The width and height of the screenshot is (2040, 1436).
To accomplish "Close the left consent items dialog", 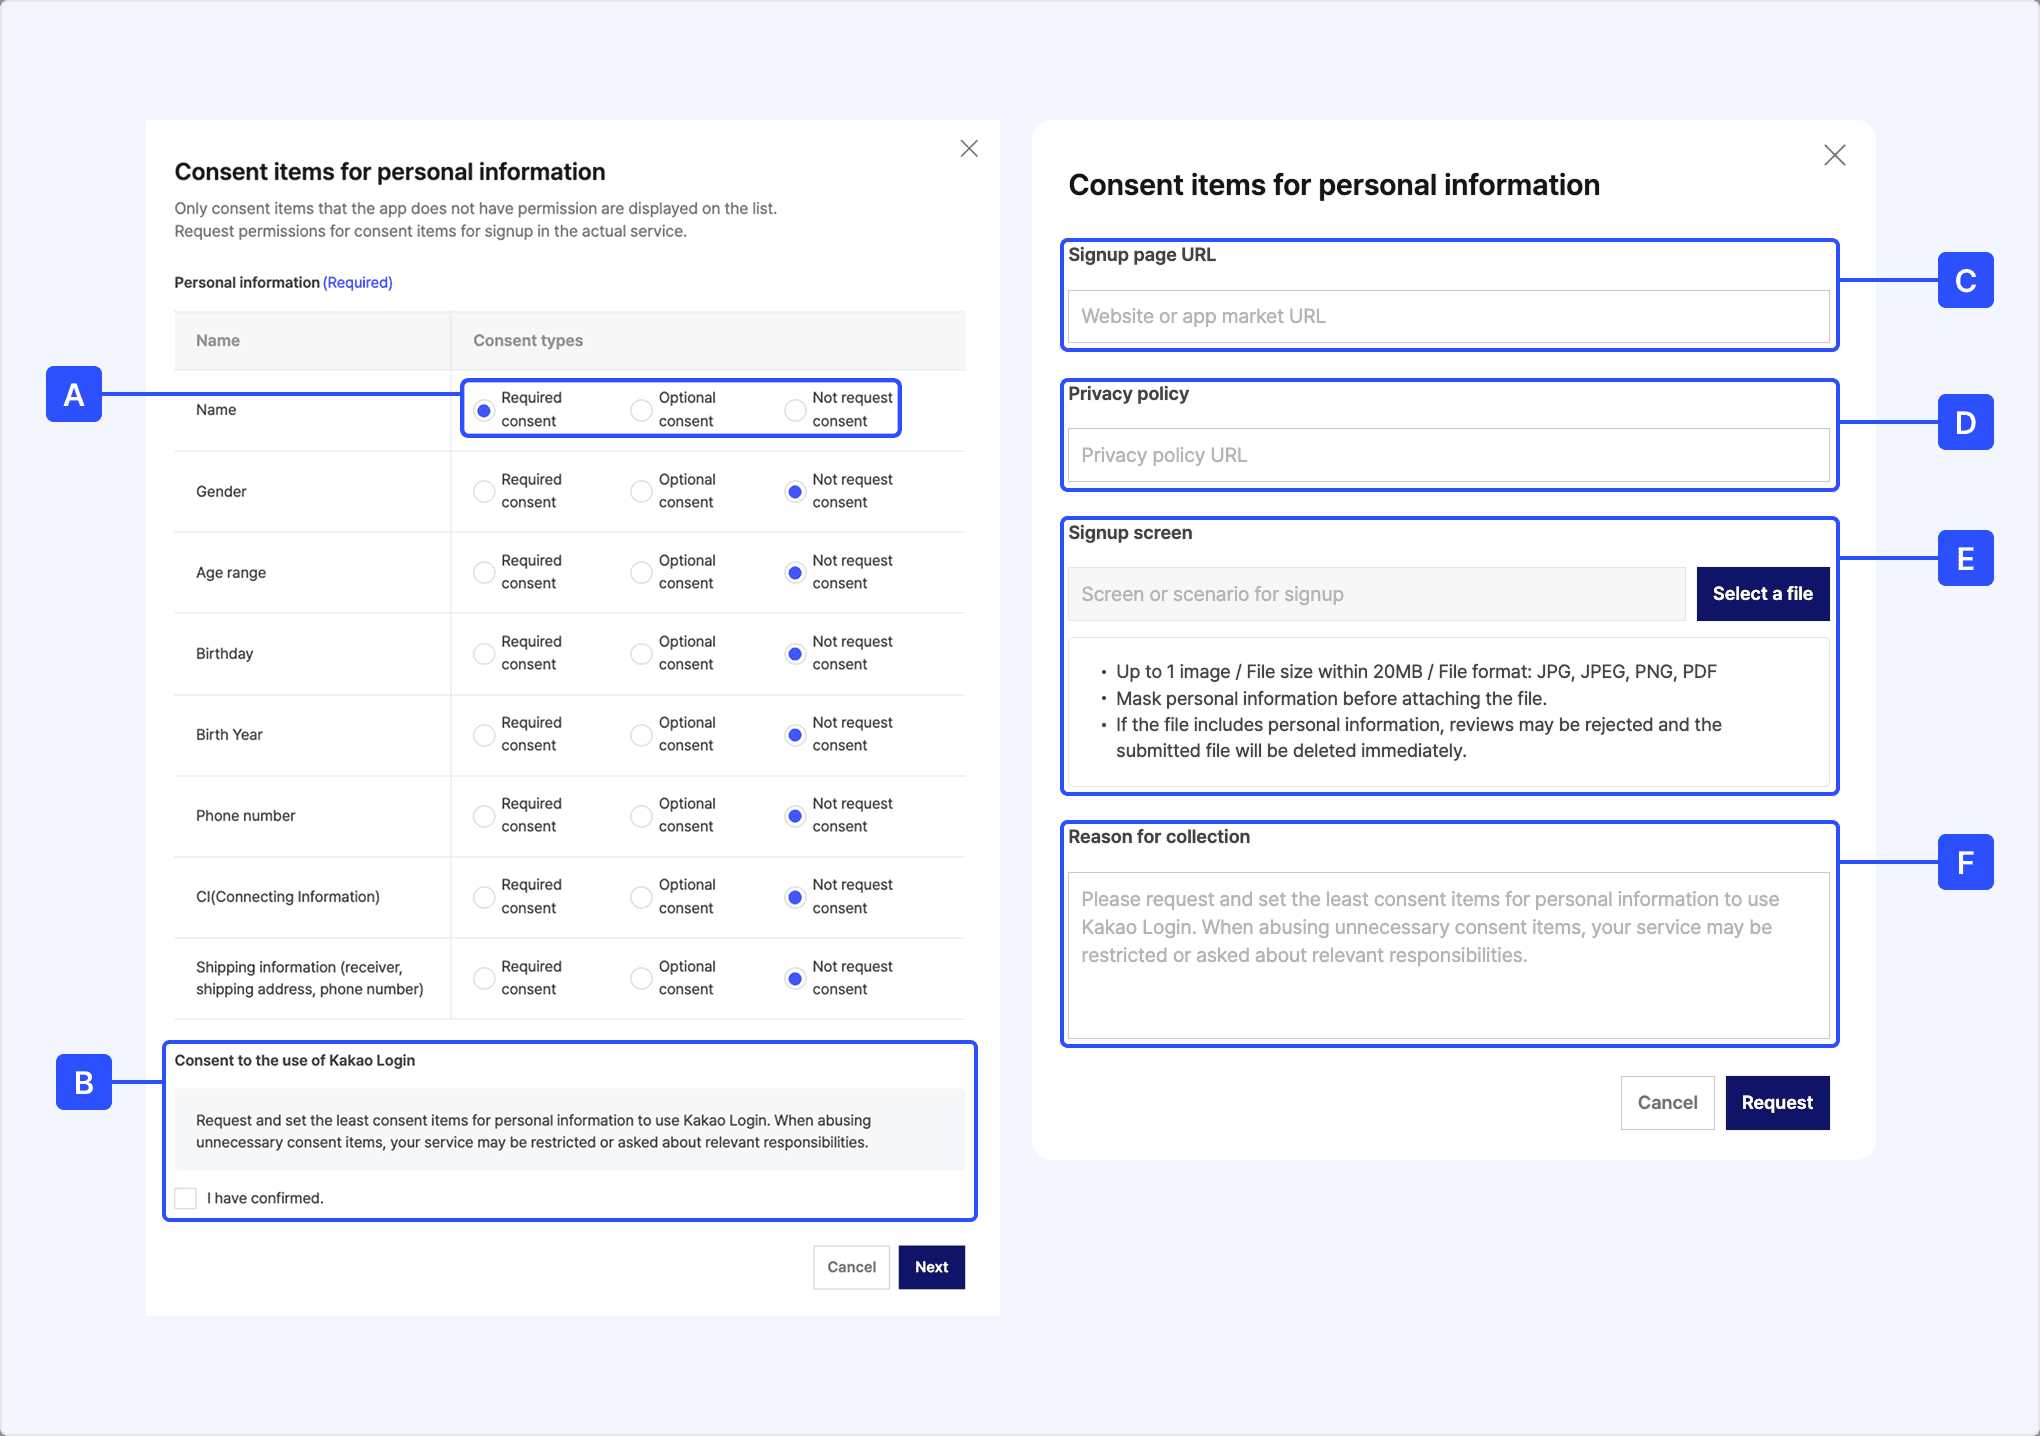I will tap(969, 149).
